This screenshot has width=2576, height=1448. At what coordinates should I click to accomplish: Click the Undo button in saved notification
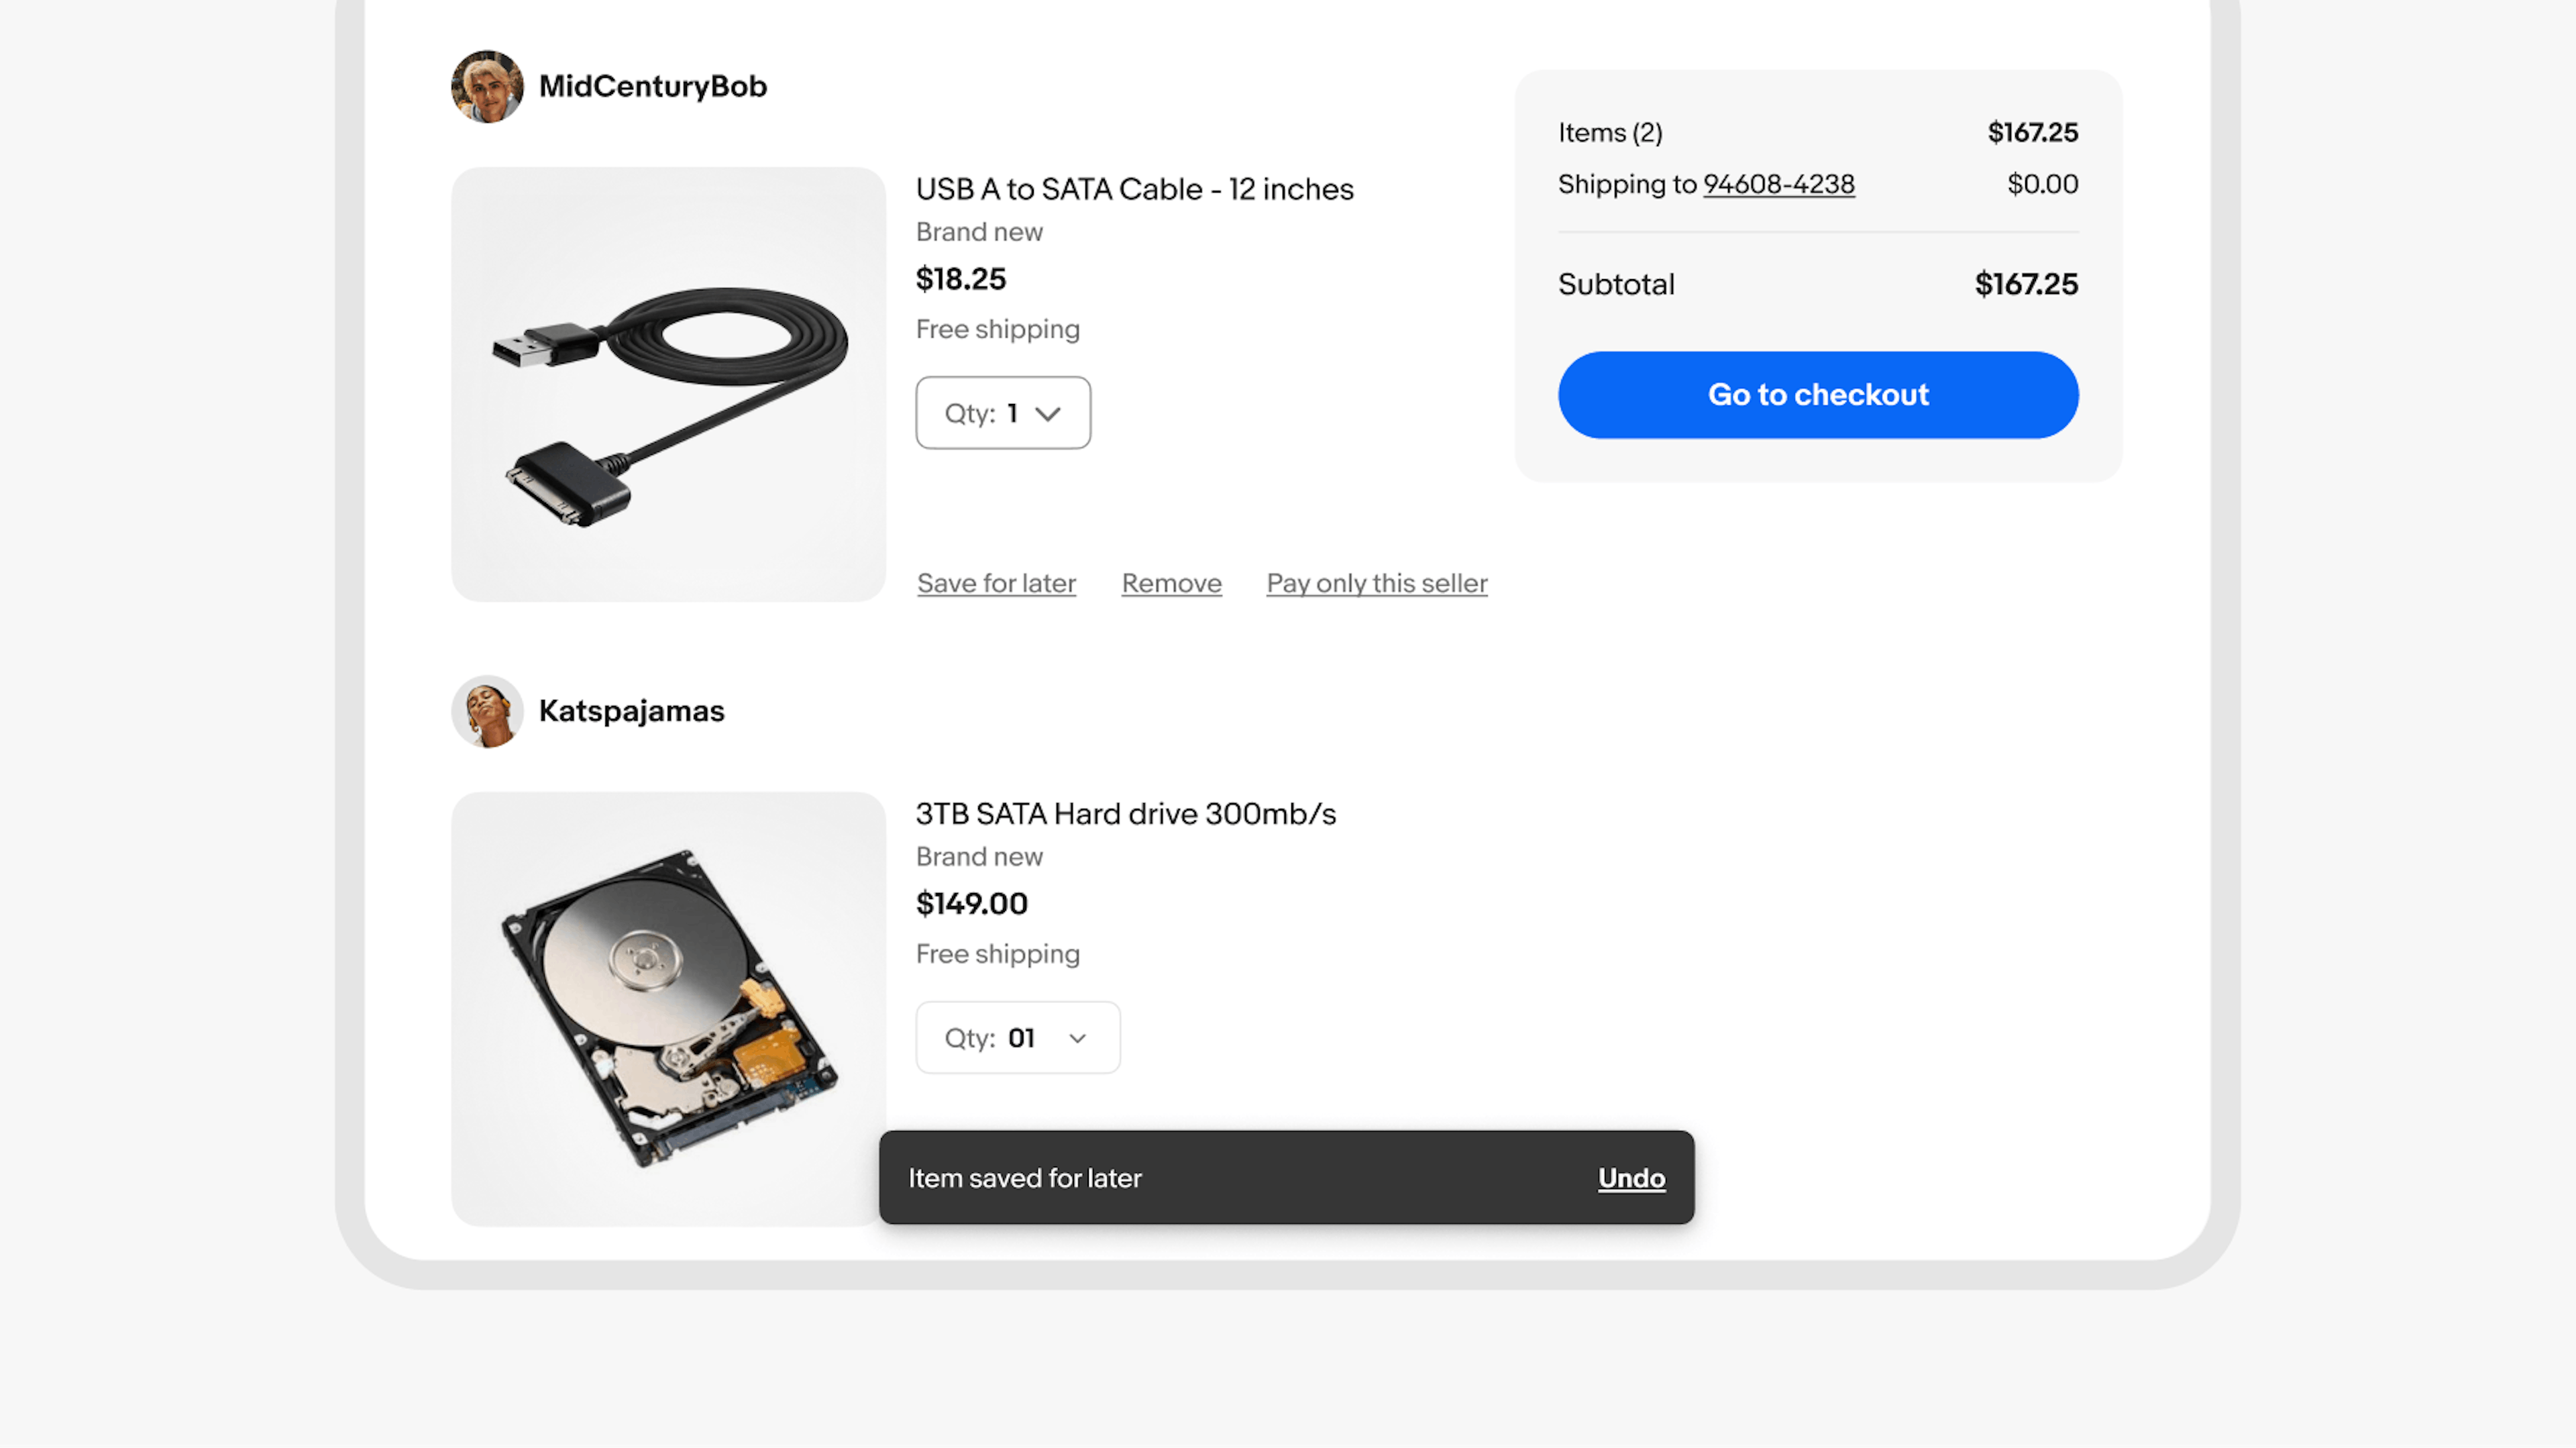click(1629, 1177)
